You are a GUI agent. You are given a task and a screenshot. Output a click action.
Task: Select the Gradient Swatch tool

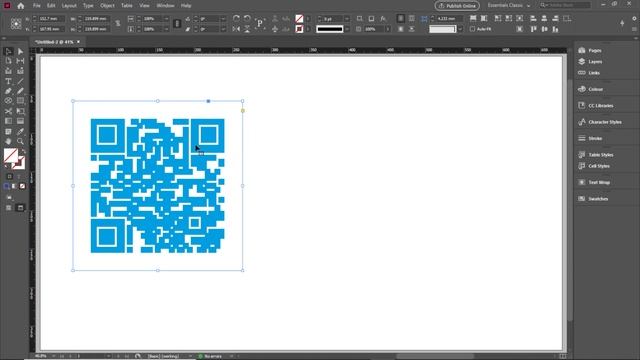(8, 121)
